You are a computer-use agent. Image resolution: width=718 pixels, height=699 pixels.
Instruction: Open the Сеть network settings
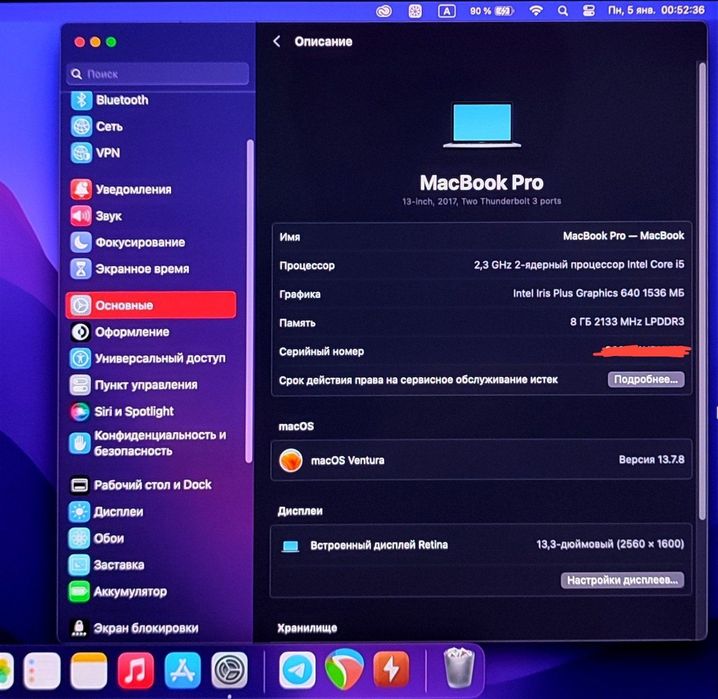point(97,126)
